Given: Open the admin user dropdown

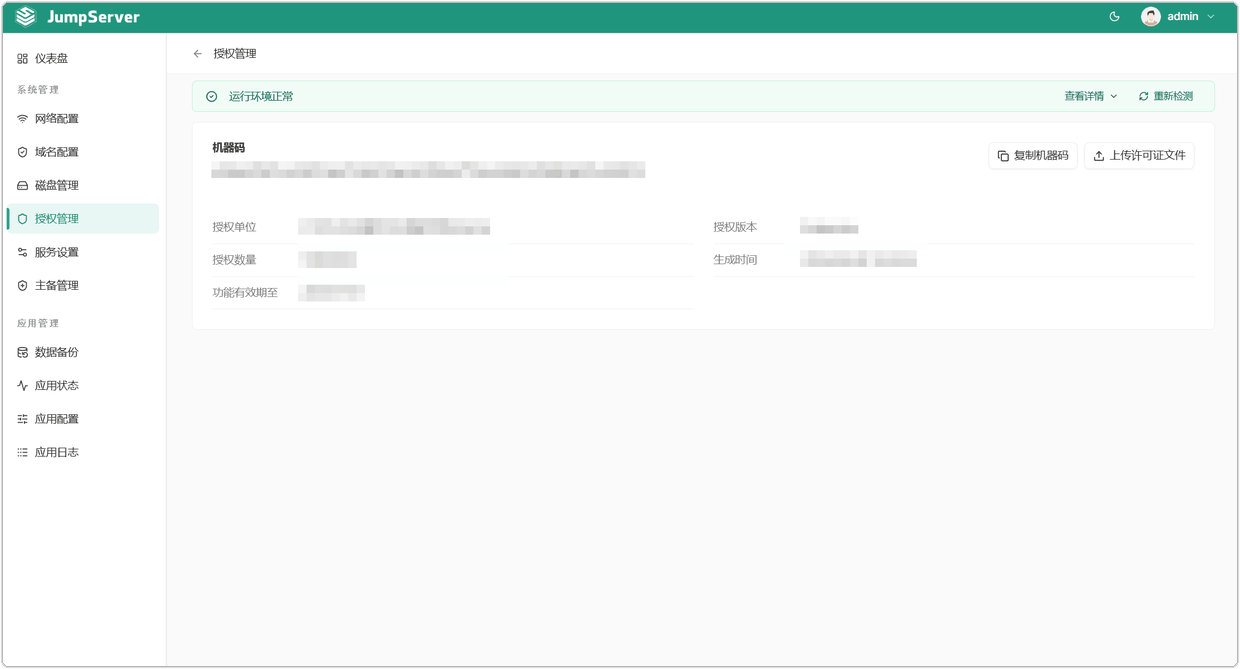Looking at the screenshot, I should tap(1179, 17).
